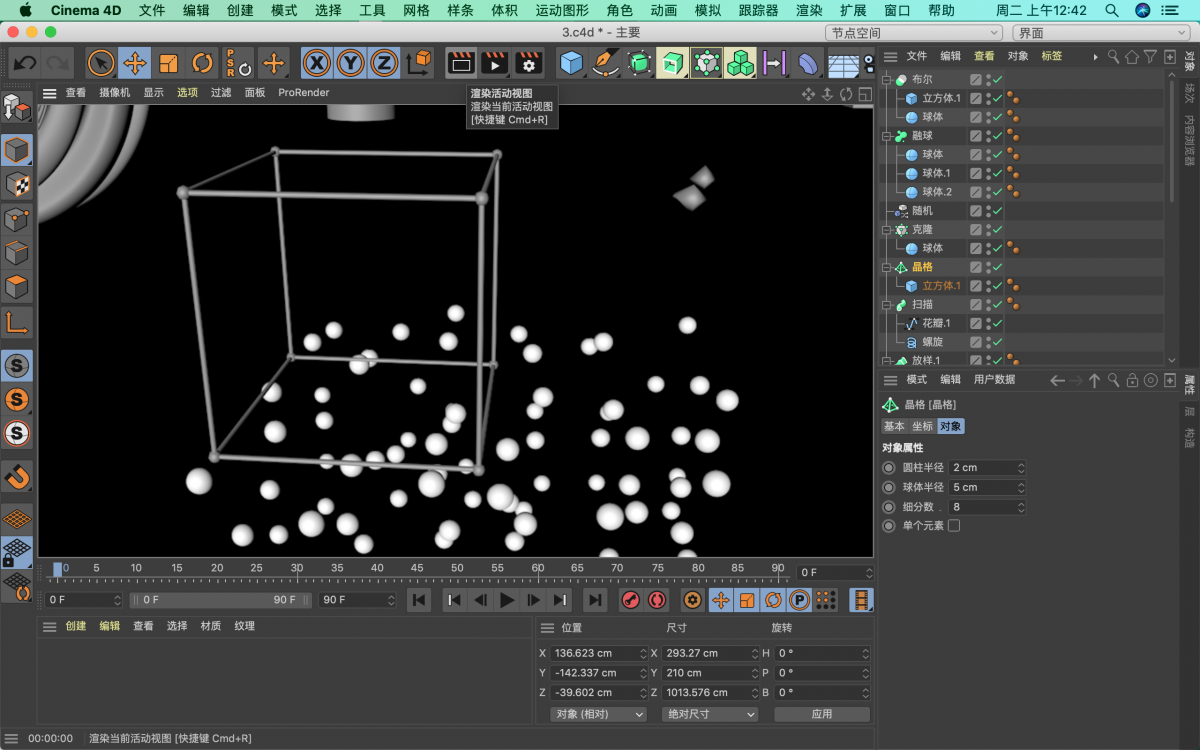
Task: Collapse the 融球 tree node
Action: [x=887, y=135]
